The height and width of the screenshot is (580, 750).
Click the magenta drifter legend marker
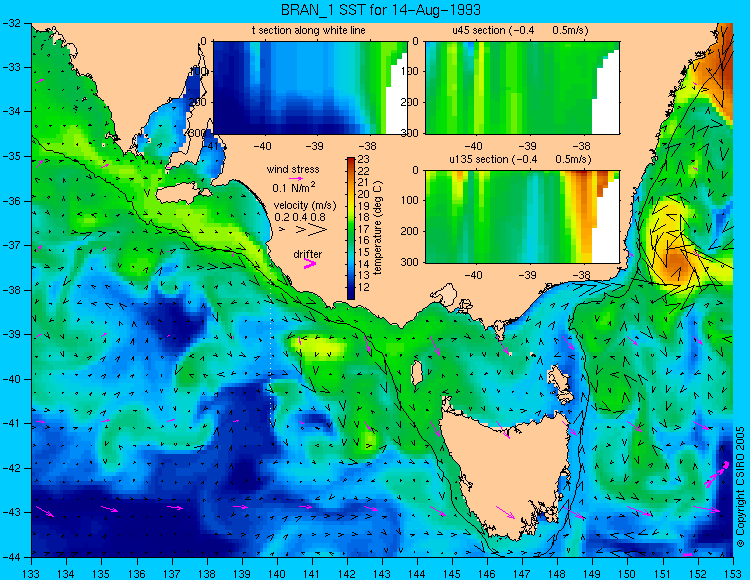tap(310, 263)
